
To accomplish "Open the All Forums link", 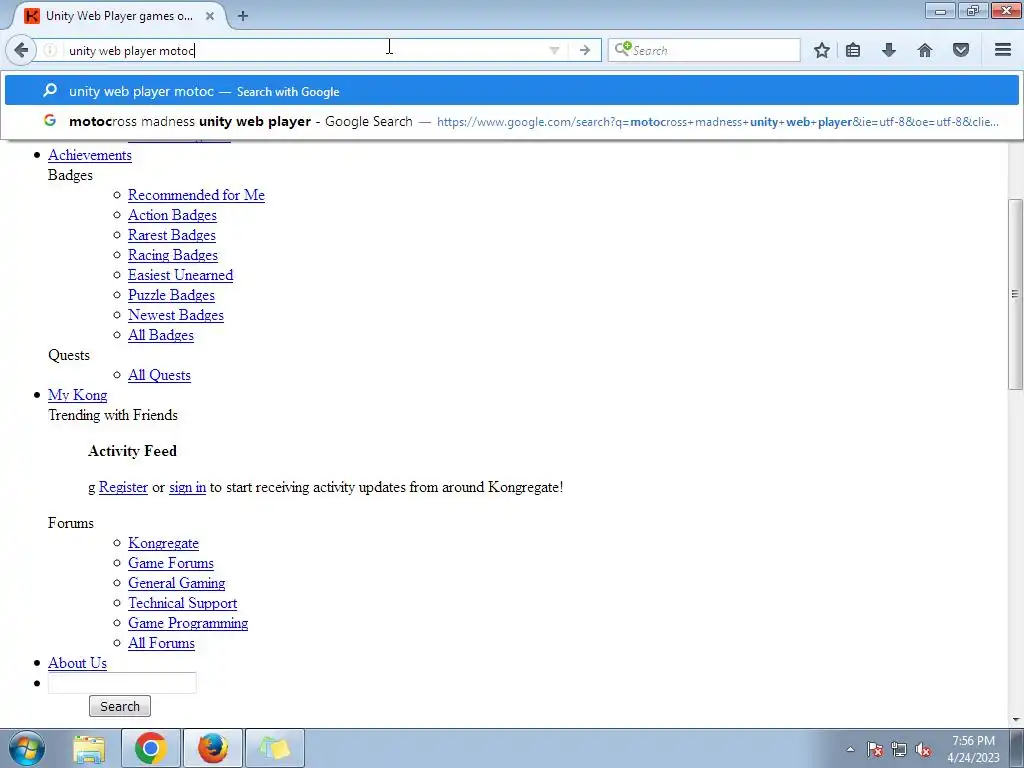I will [x=161, y=643].
